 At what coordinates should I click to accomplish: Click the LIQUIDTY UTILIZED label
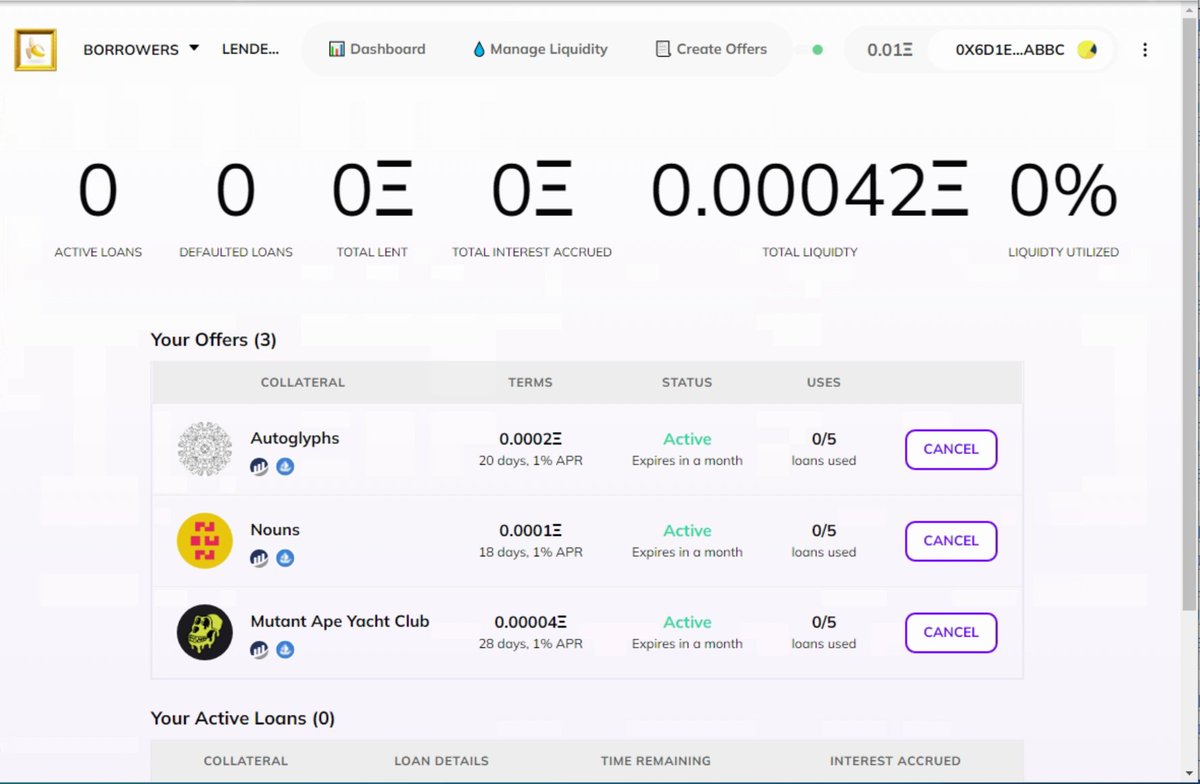point(1064,252)
